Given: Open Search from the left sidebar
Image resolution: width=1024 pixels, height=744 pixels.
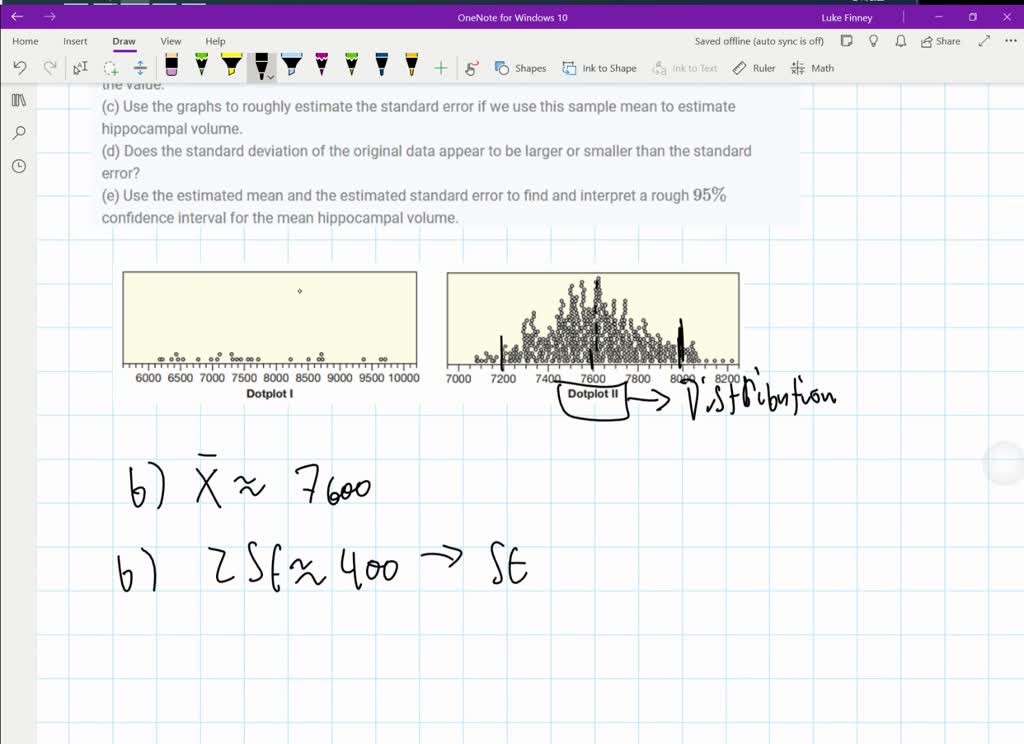Looking at the screenshot, I should [18, 132].
